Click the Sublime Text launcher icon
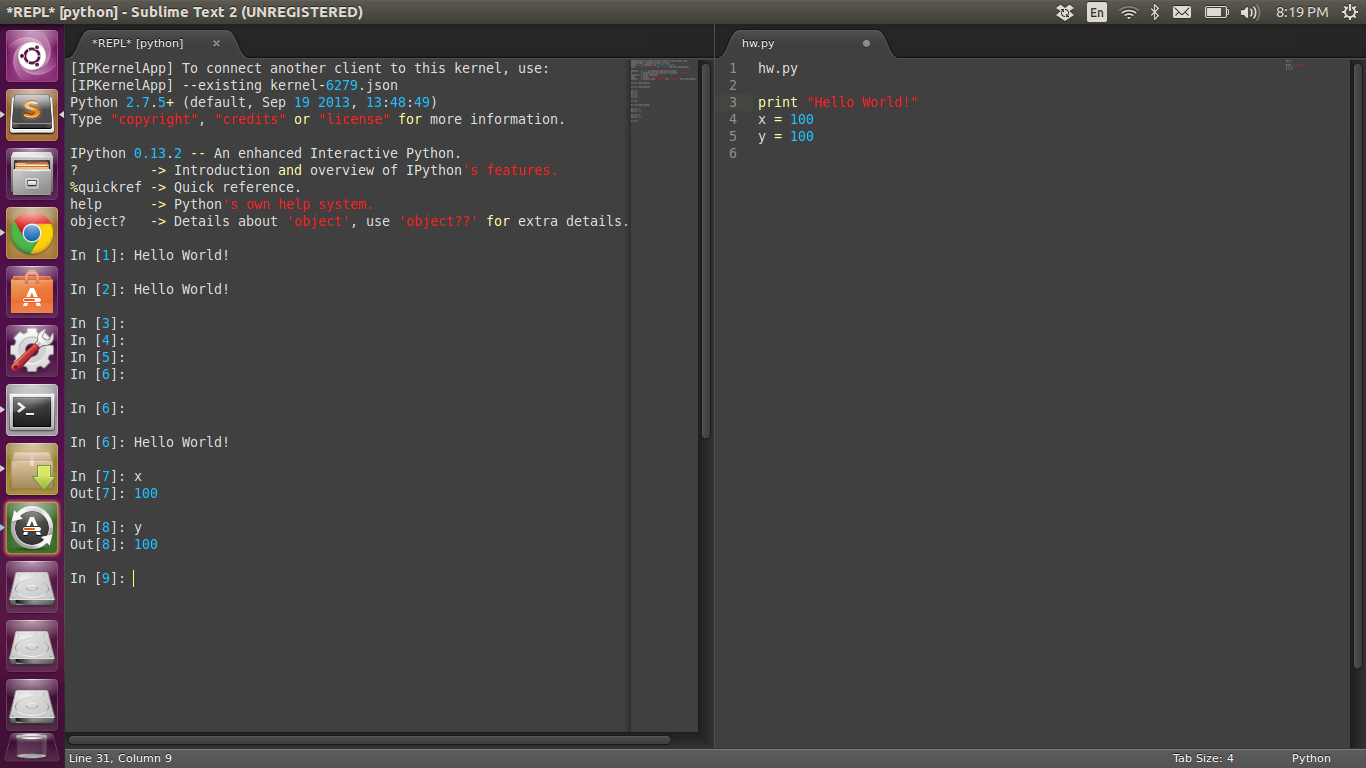This screenshot has height=768, width=1366. coord(33,115)
